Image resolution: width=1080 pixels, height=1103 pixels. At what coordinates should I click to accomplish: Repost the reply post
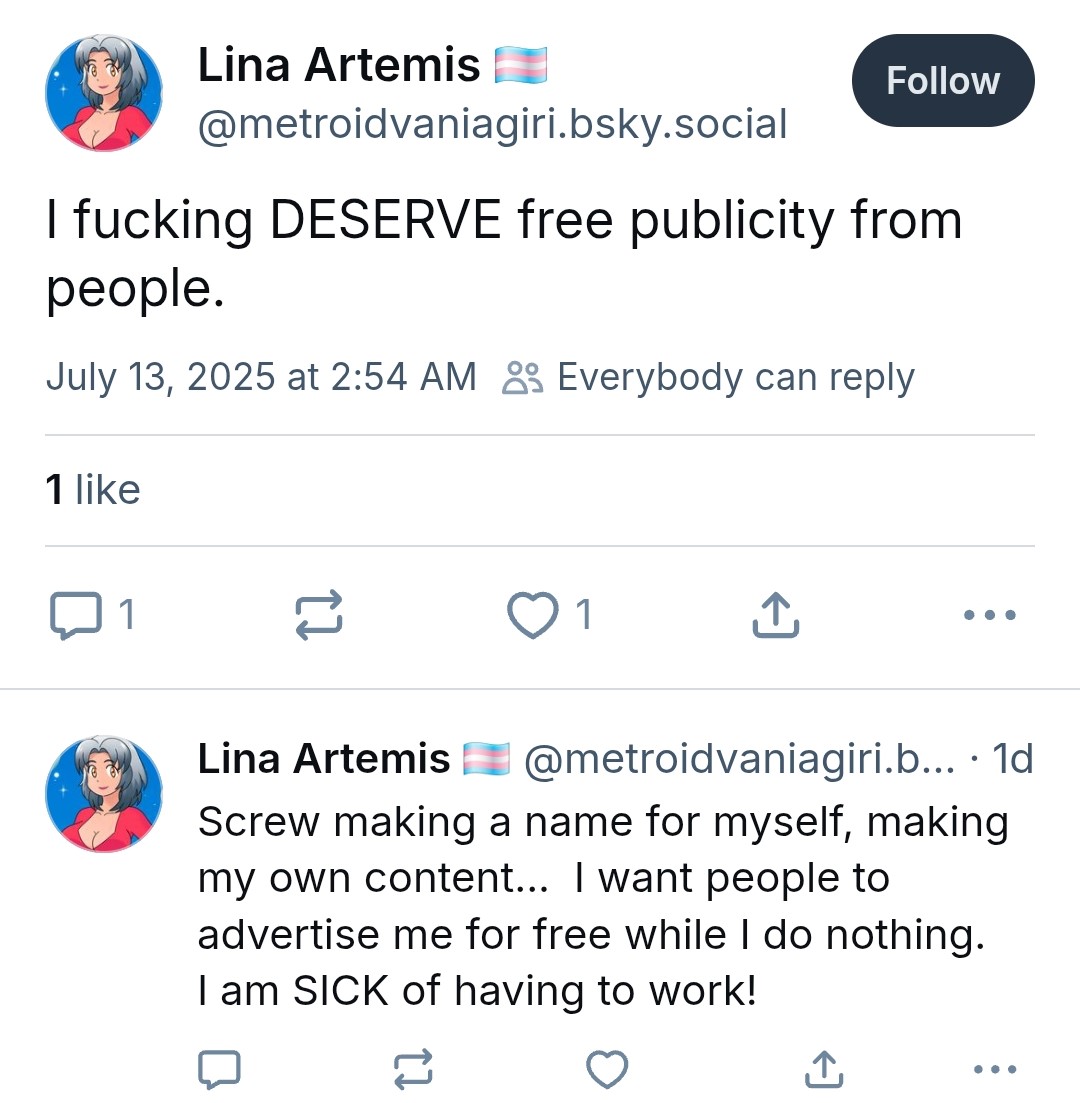[x=413, y=1070]
